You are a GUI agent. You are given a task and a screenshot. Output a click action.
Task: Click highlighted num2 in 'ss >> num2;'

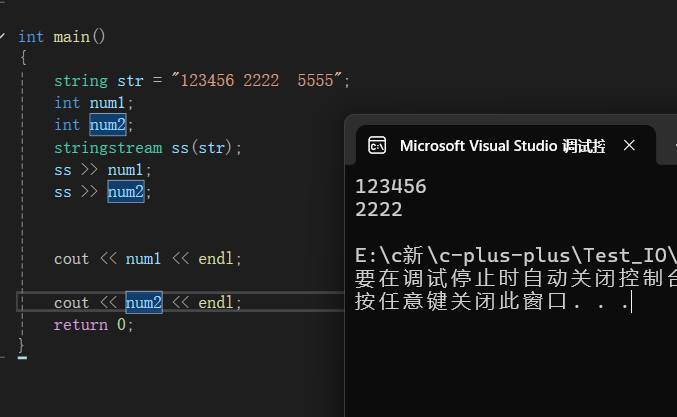tap(126, 192)
